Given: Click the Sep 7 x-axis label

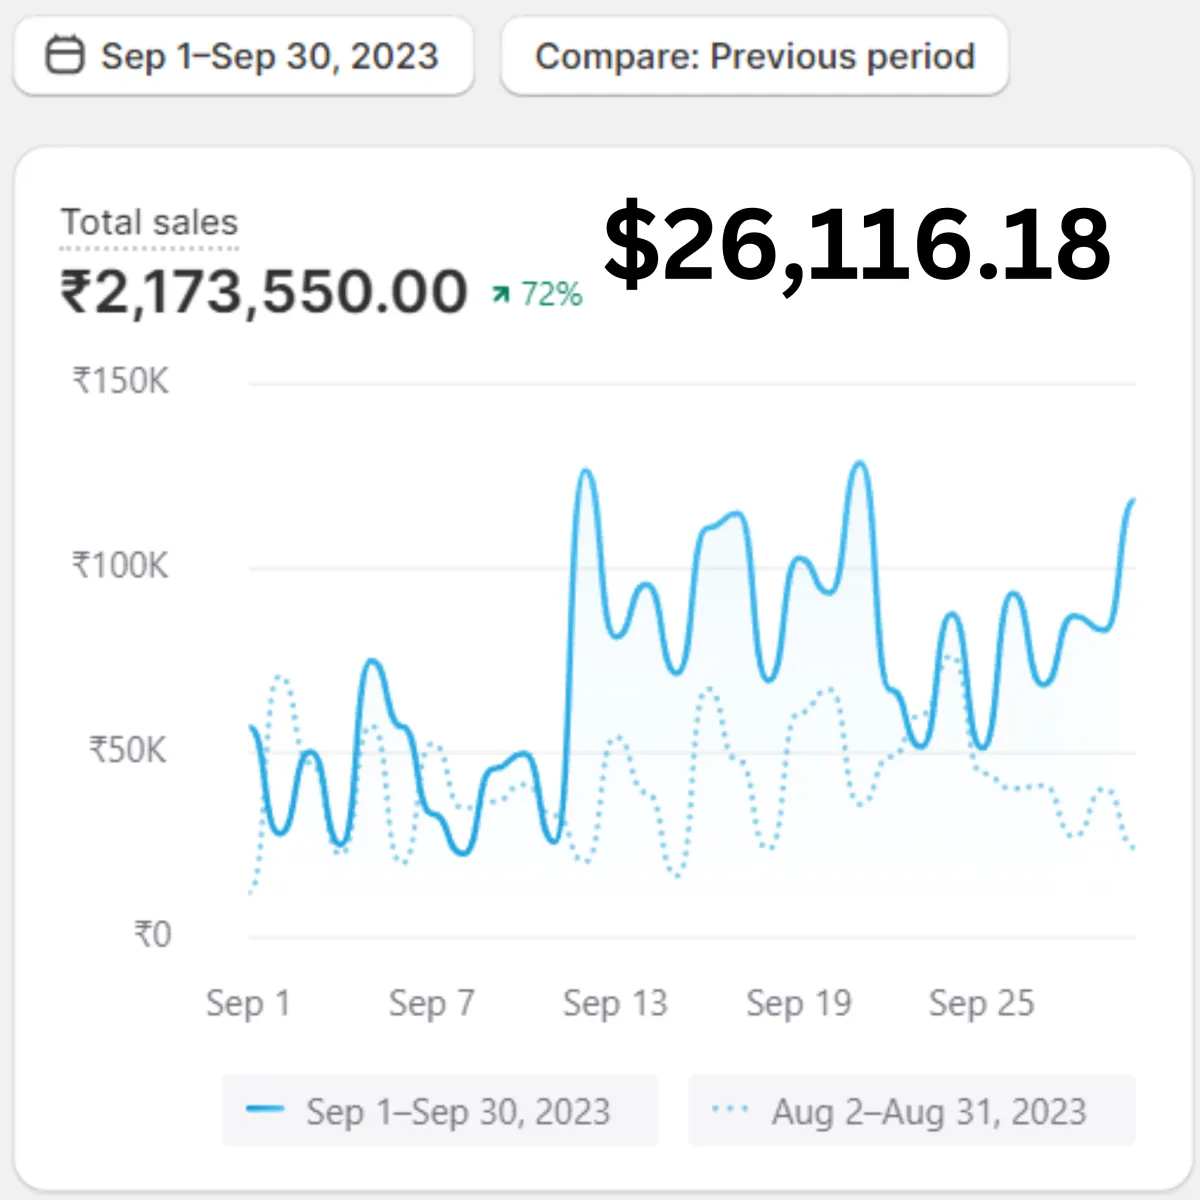Looking at the screenshot, I should 431,1003.
